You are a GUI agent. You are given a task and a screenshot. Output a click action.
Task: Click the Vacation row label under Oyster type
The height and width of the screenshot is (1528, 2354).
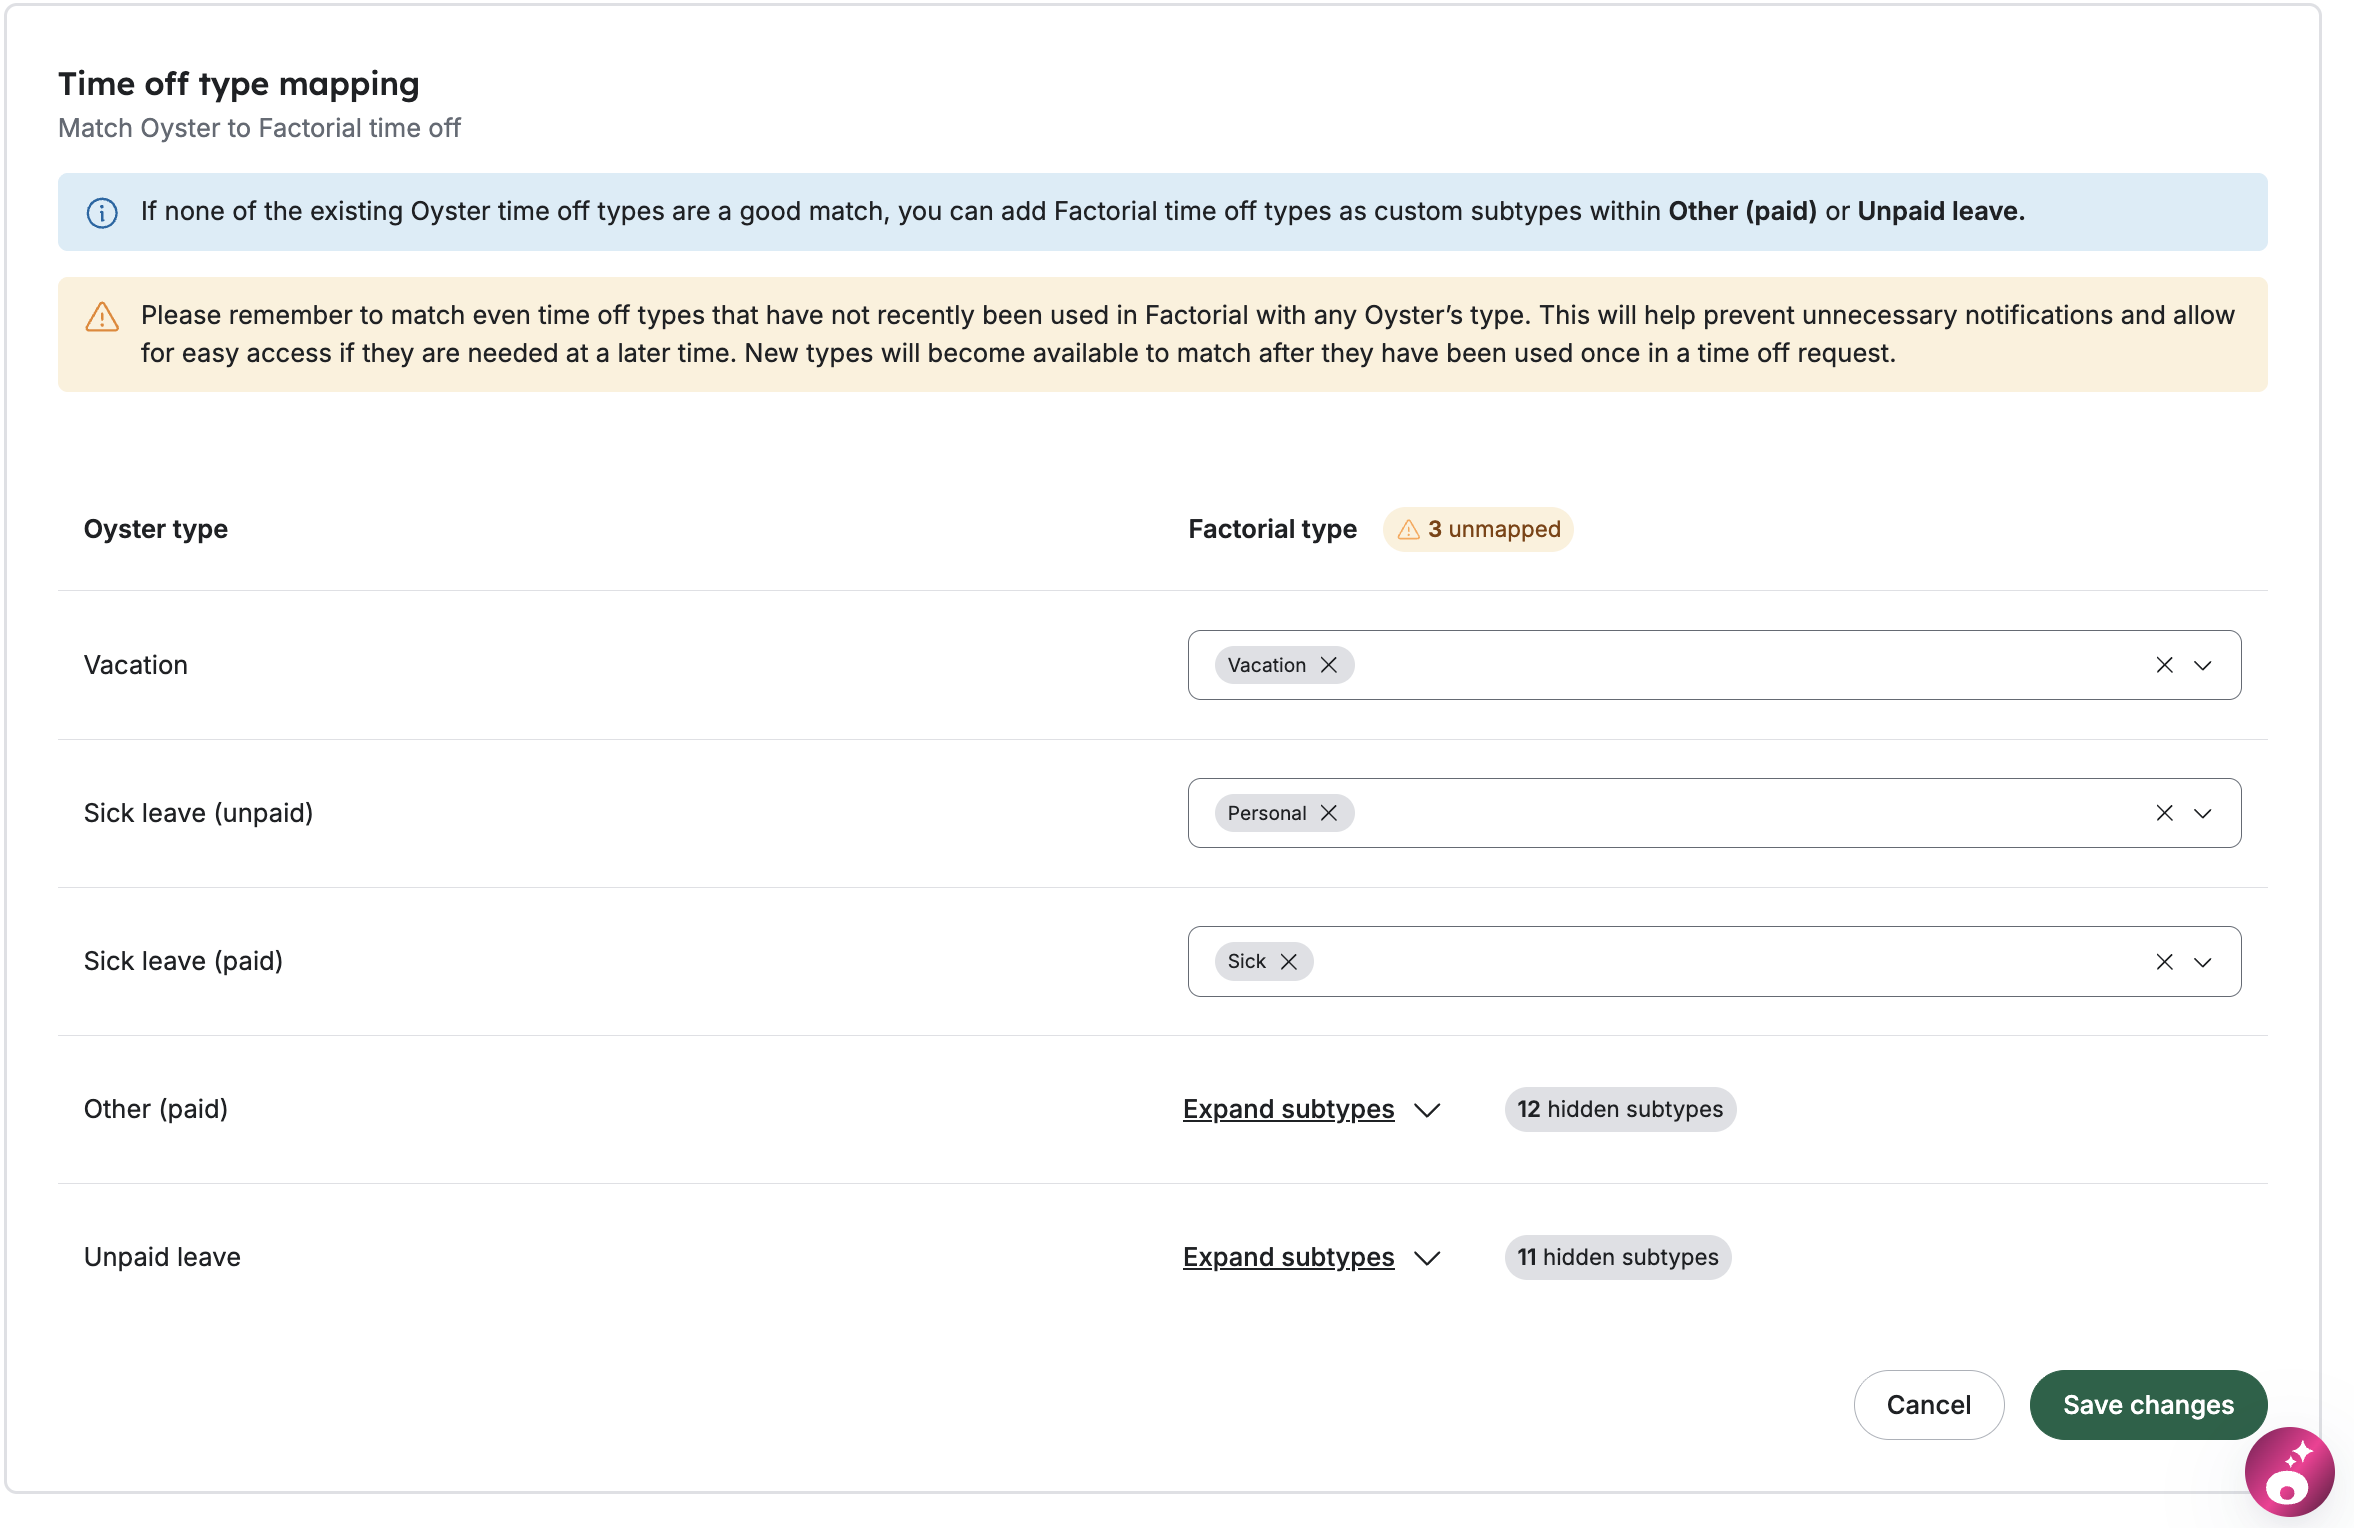tap(136, 665)
